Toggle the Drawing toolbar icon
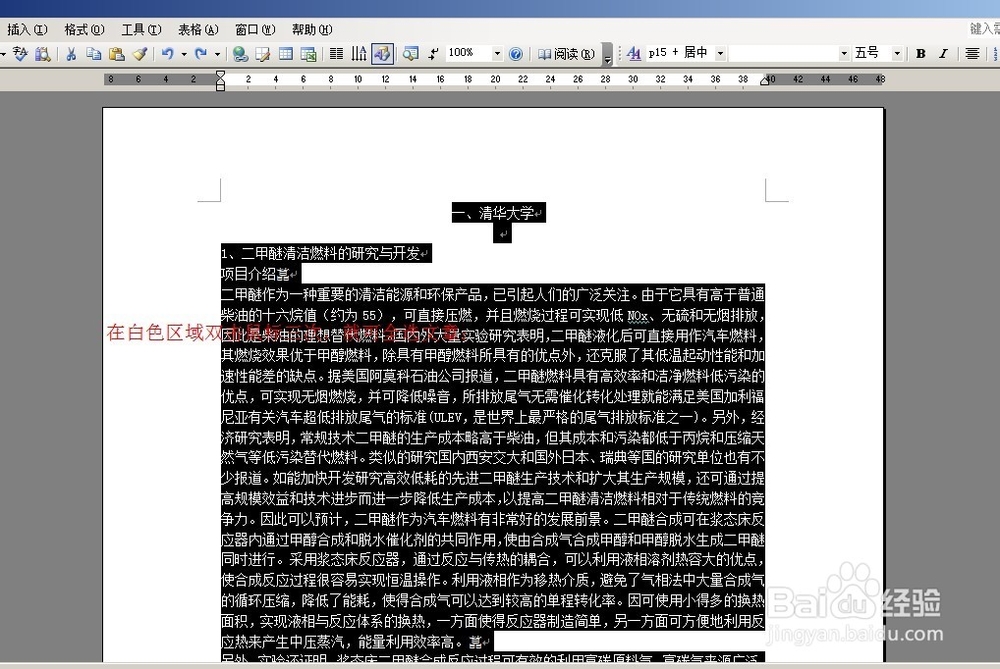The image size is (1000, 669). [381, 53]
